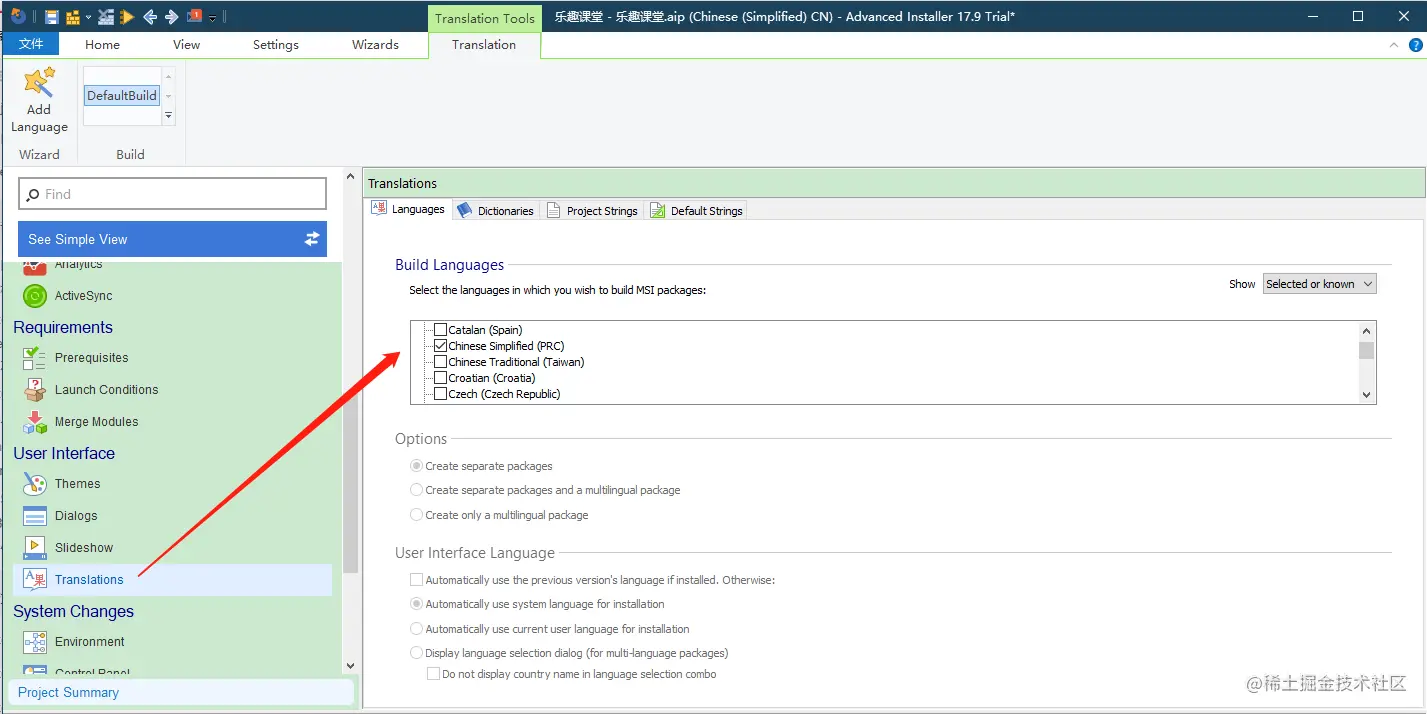Click the Build gallery up arrow
The height and width of the screenshot is (714, 1427).
point(168,76)
